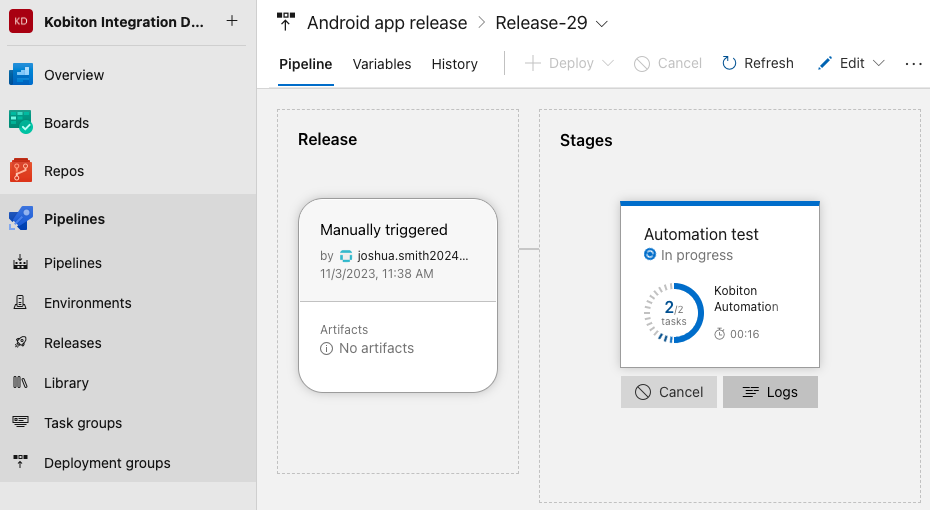Open the more actions ellipsis menu
The width and height of the screenshot is (930, 510).
pyautogui.click(x=913, y=63)
